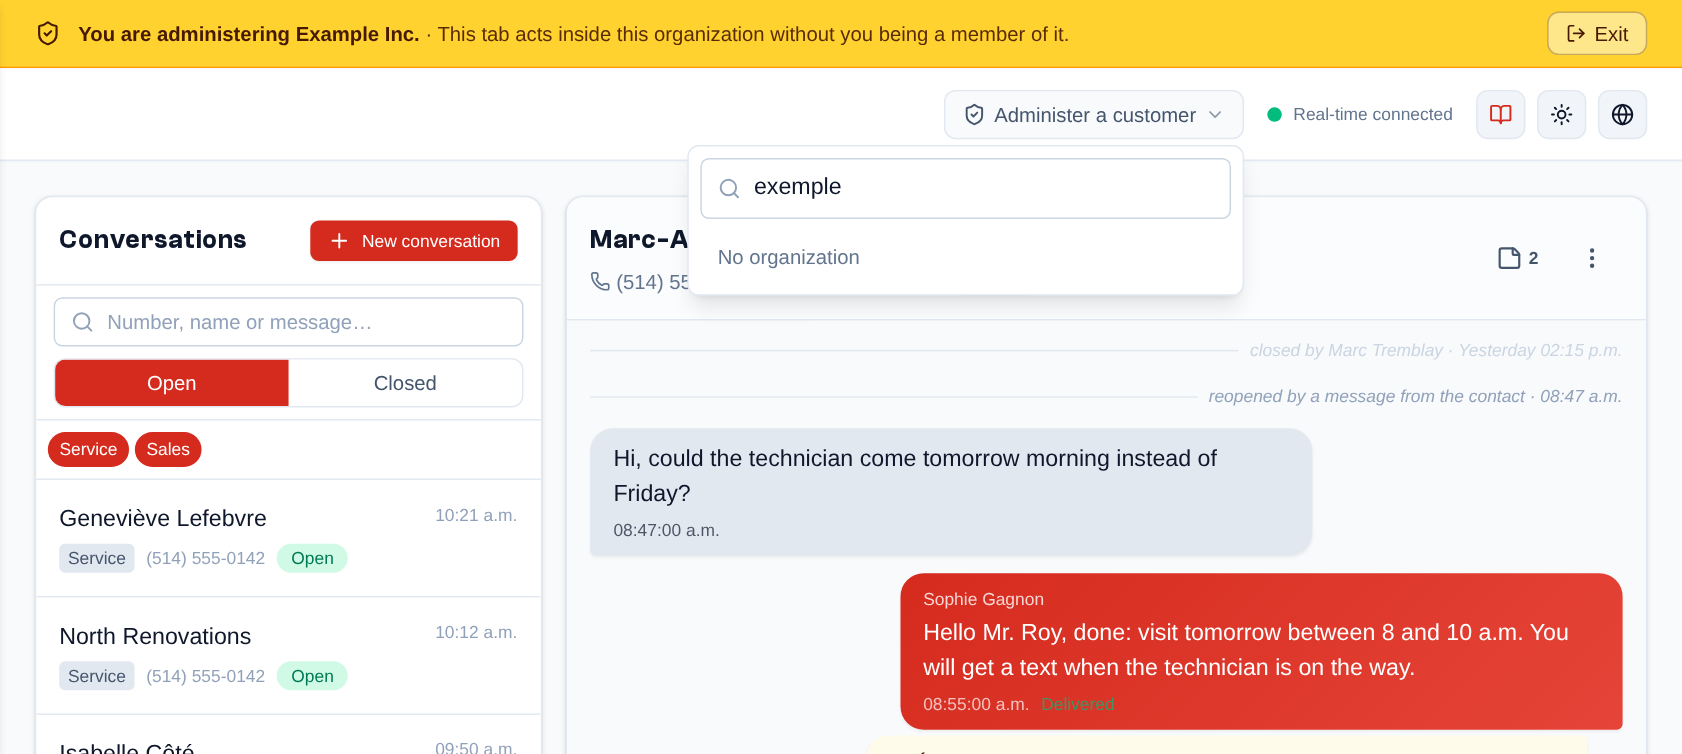
Task: Click the No organization result text
Action: tap(789, 257)
